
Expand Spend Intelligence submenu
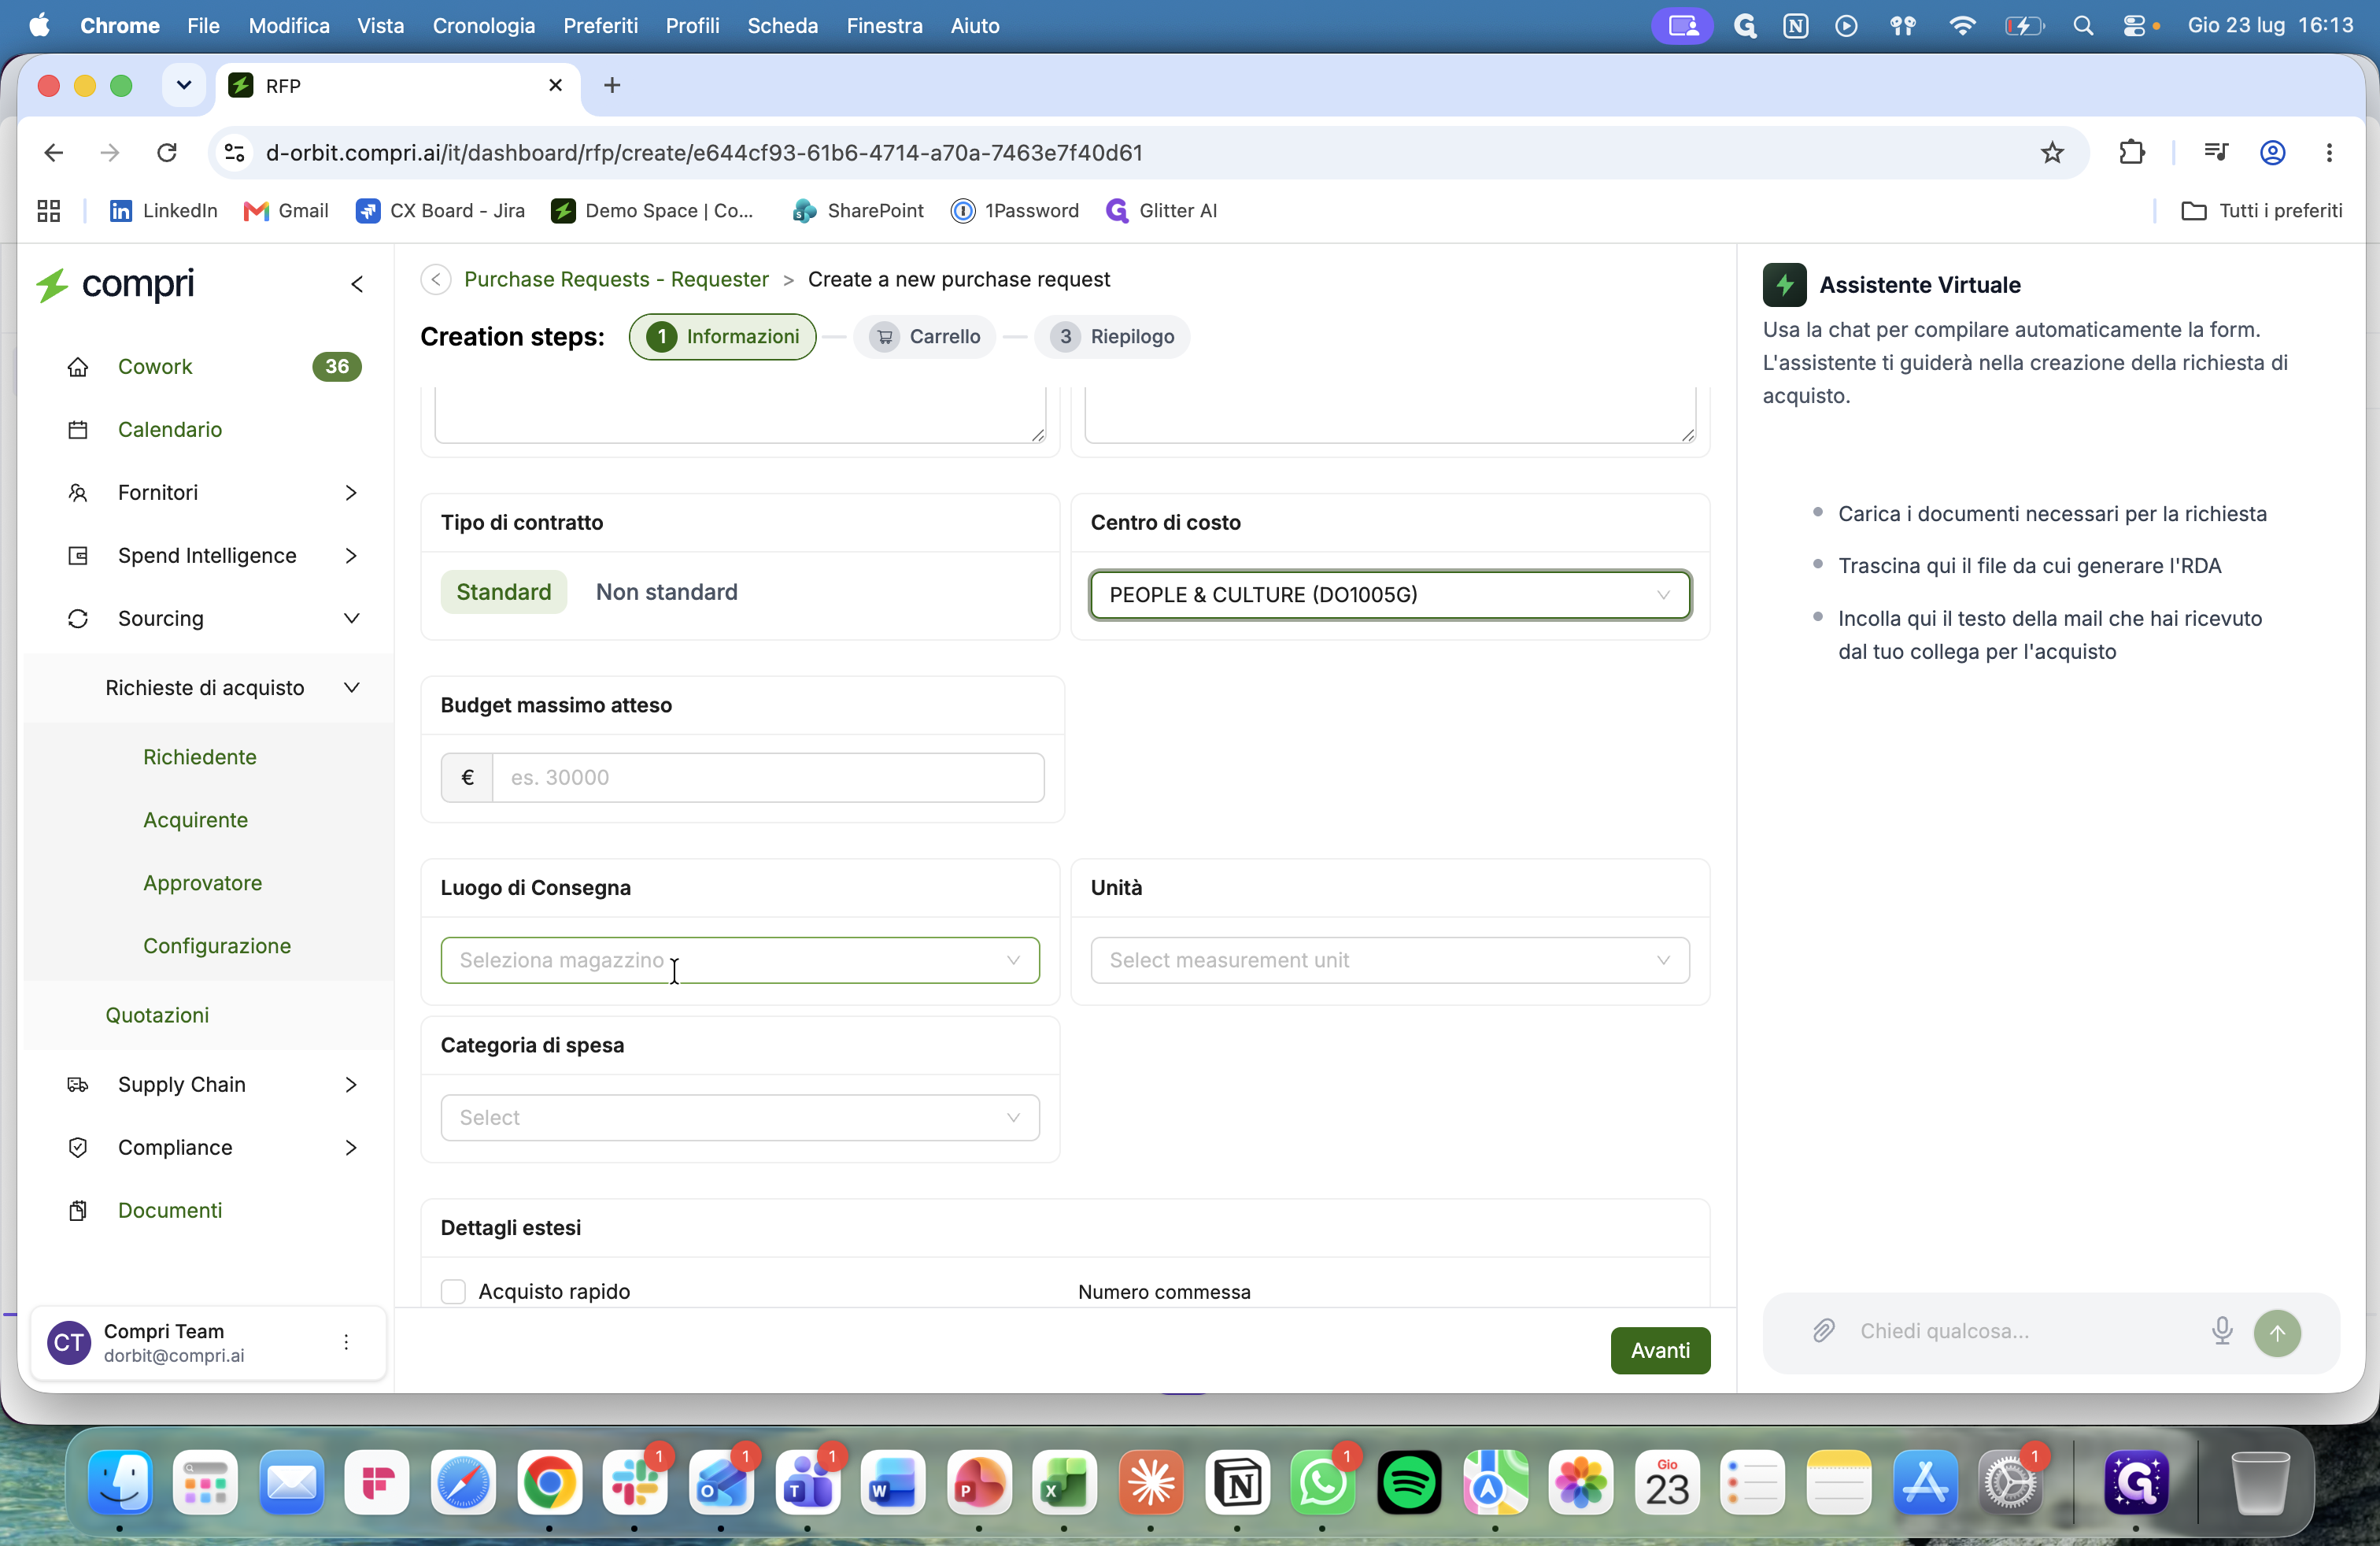click(351, 556)
